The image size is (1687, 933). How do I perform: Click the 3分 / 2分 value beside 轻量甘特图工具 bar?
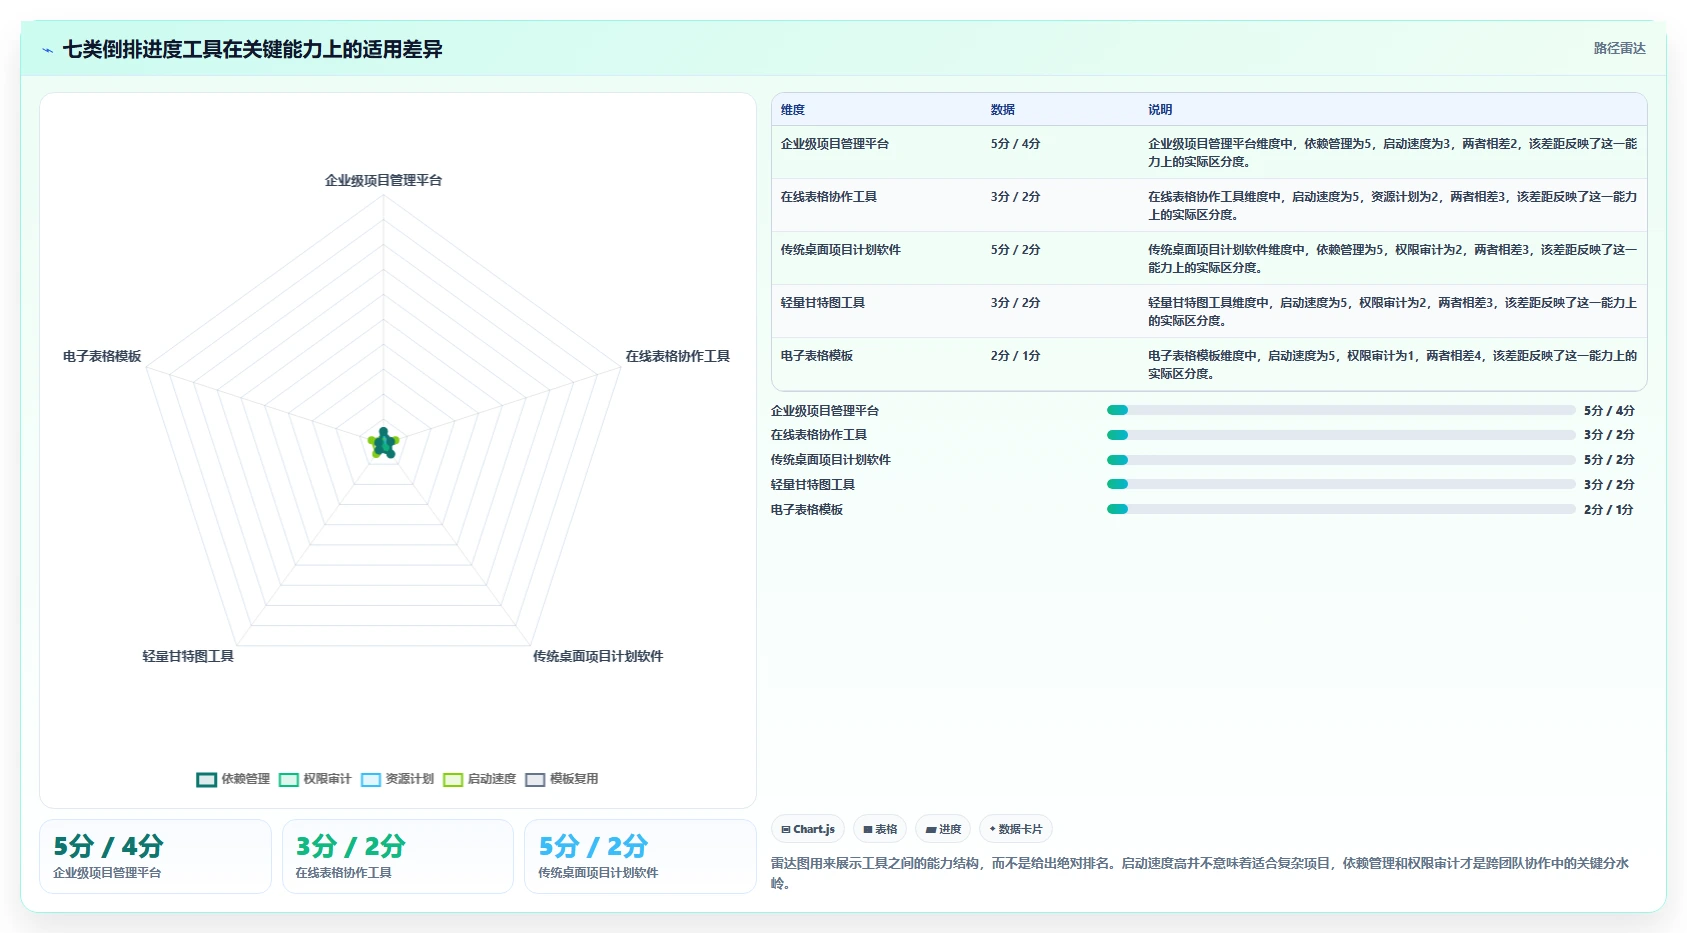(x=1609, y=484)
